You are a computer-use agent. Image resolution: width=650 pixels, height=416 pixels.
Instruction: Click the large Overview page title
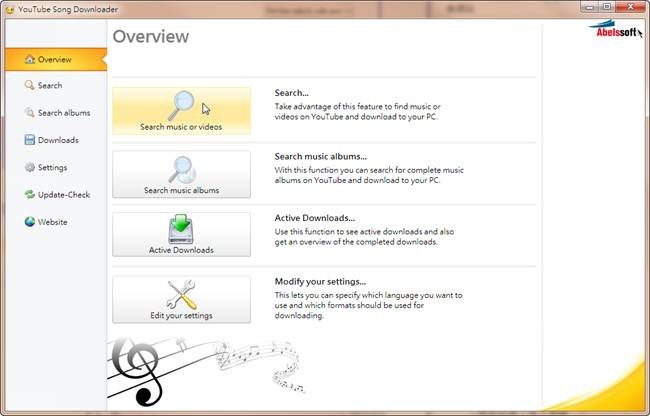151,36
